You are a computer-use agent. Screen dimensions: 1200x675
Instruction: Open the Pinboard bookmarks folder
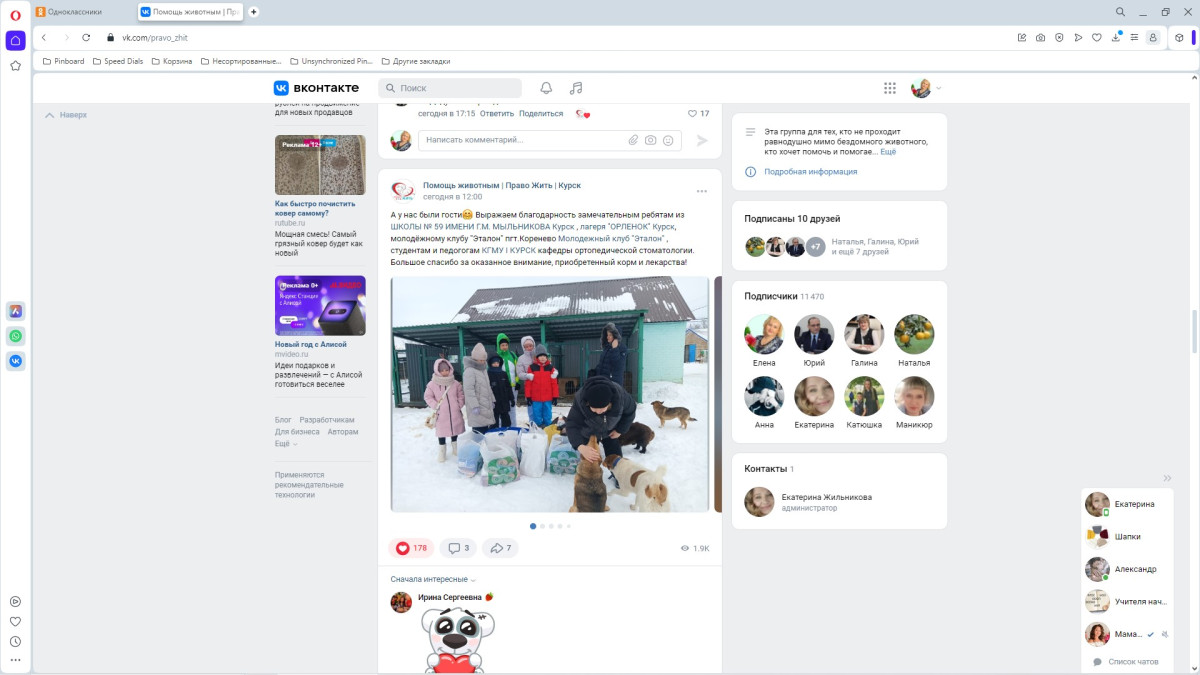63,61
